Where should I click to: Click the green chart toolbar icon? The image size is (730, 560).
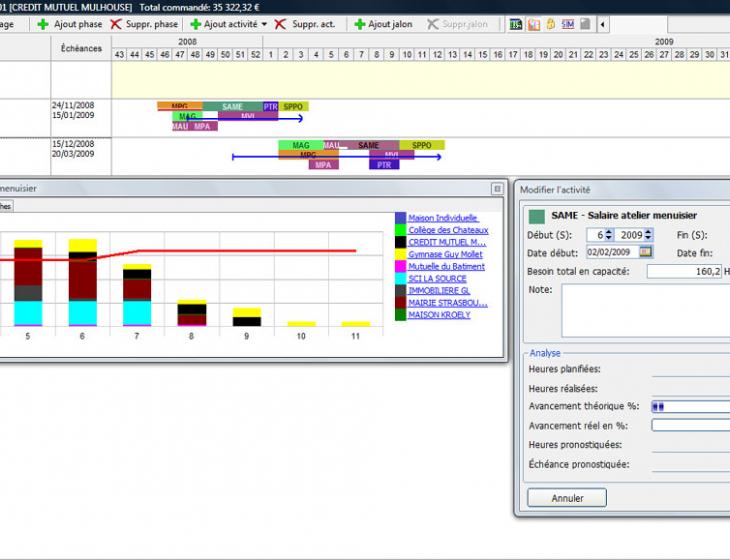tap(516, 24)
